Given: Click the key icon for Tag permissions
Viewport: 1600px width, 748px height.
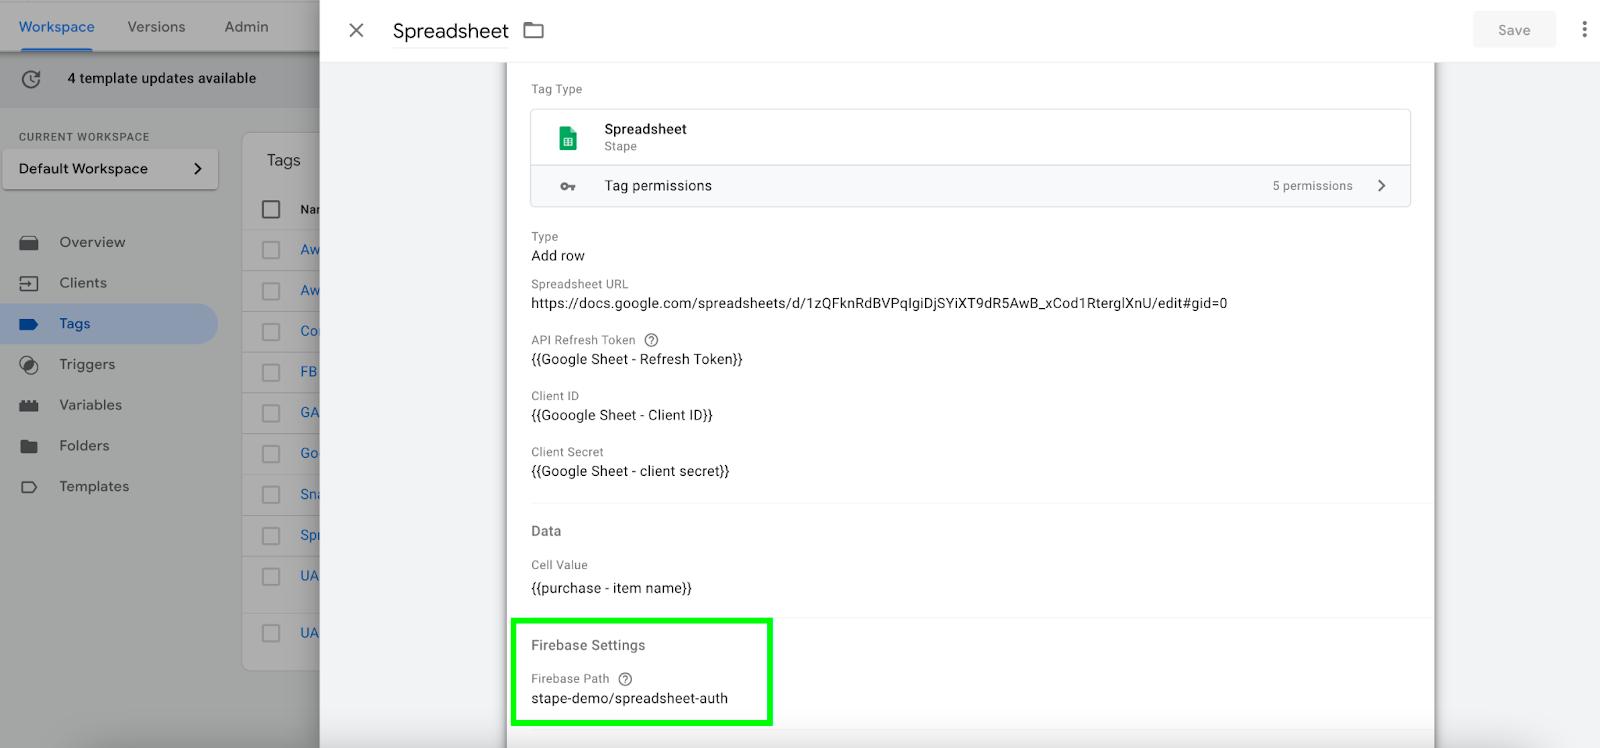Looking at the screenshot, I should coord(568,186).
